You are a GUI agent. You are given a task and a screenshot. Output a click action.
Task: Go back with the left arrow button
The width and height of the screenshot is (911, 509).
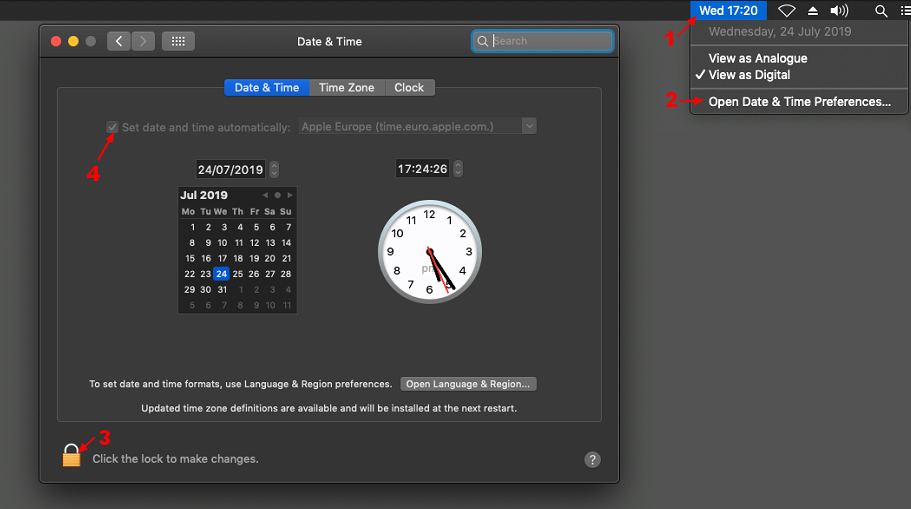tap(119, 41)
